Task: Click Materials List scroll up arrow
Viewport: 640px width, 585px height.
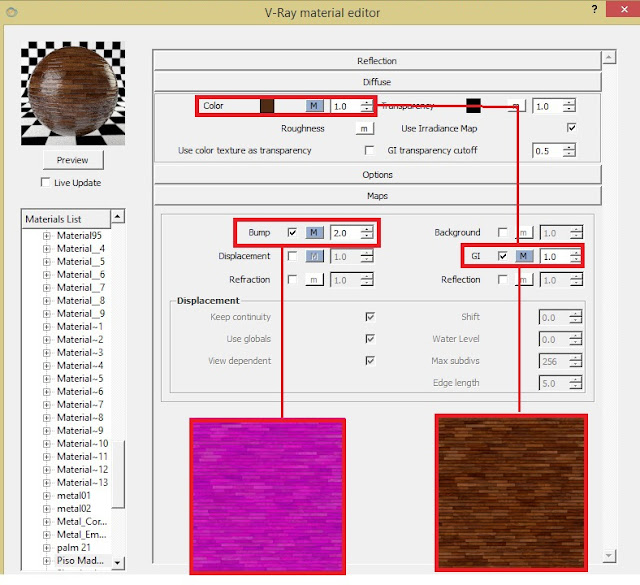Action: click(x=118, y=216)
